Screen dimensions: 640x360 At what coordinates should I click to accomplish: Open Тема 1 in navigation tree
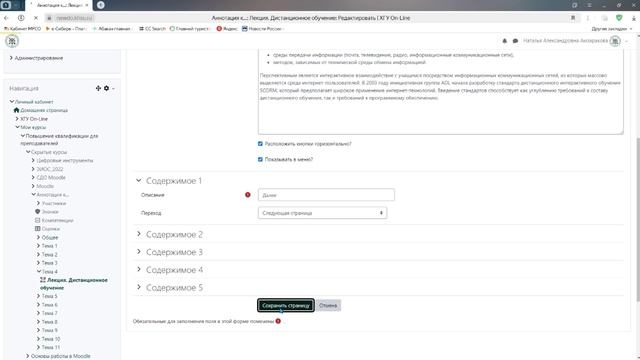(49, 246)
